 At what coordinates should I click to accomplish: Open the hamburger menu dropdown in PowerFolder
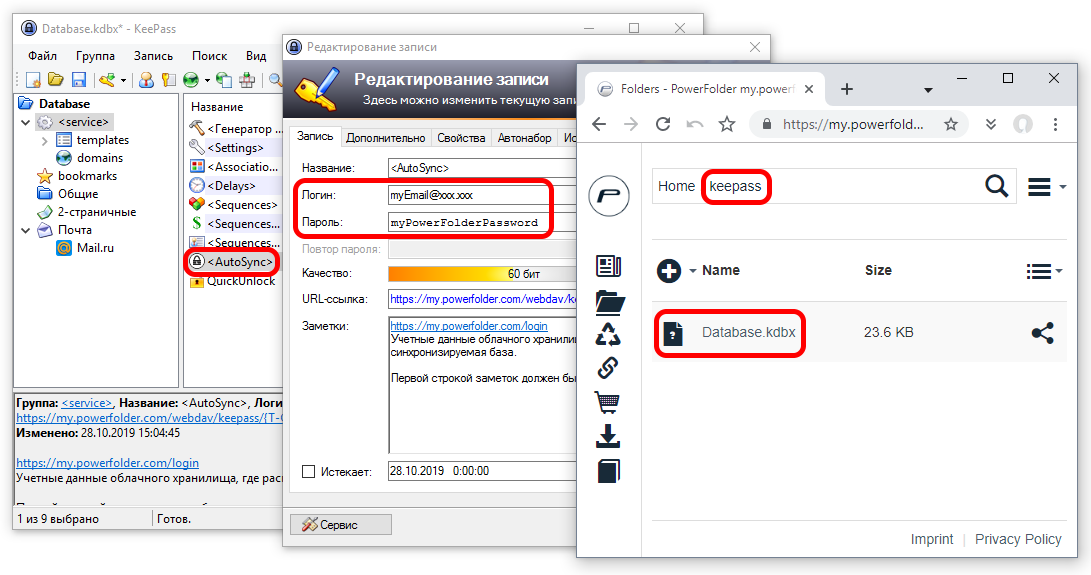coord(1046,187)
